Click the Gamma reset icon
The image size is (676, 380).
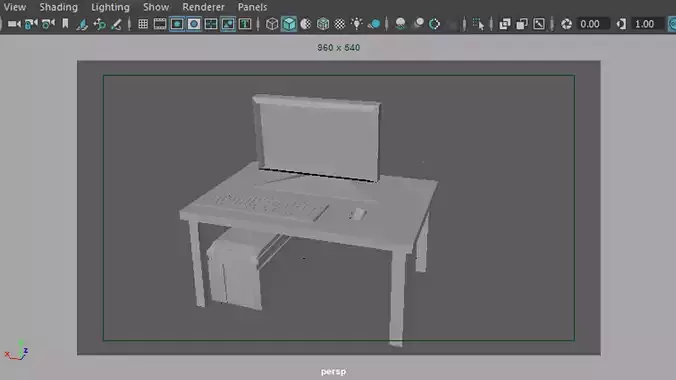pos(621,24)
